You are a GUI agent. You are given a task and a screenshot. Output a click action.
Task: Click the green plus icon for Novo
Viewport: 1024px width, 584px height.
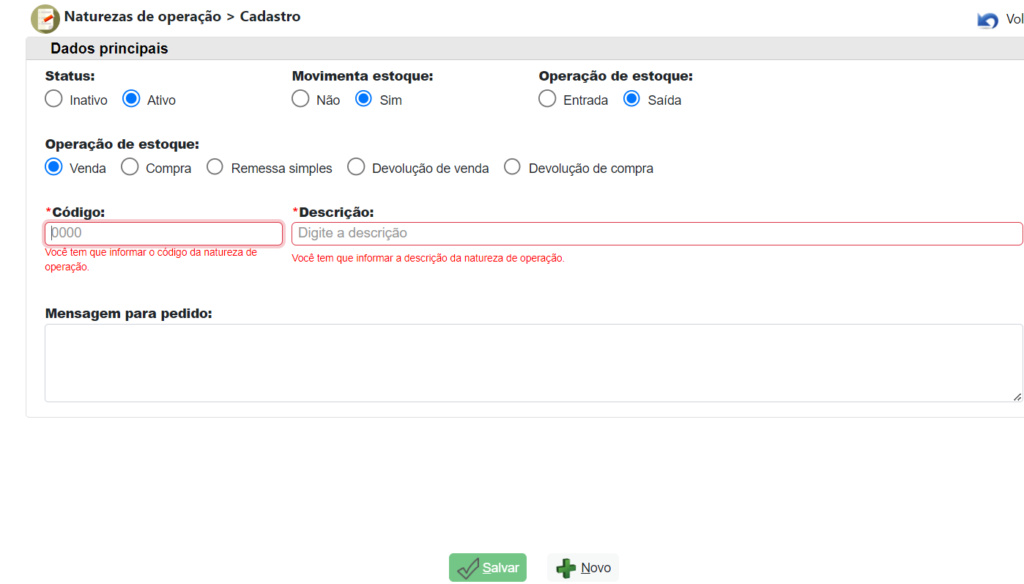[x=566, y=568]
